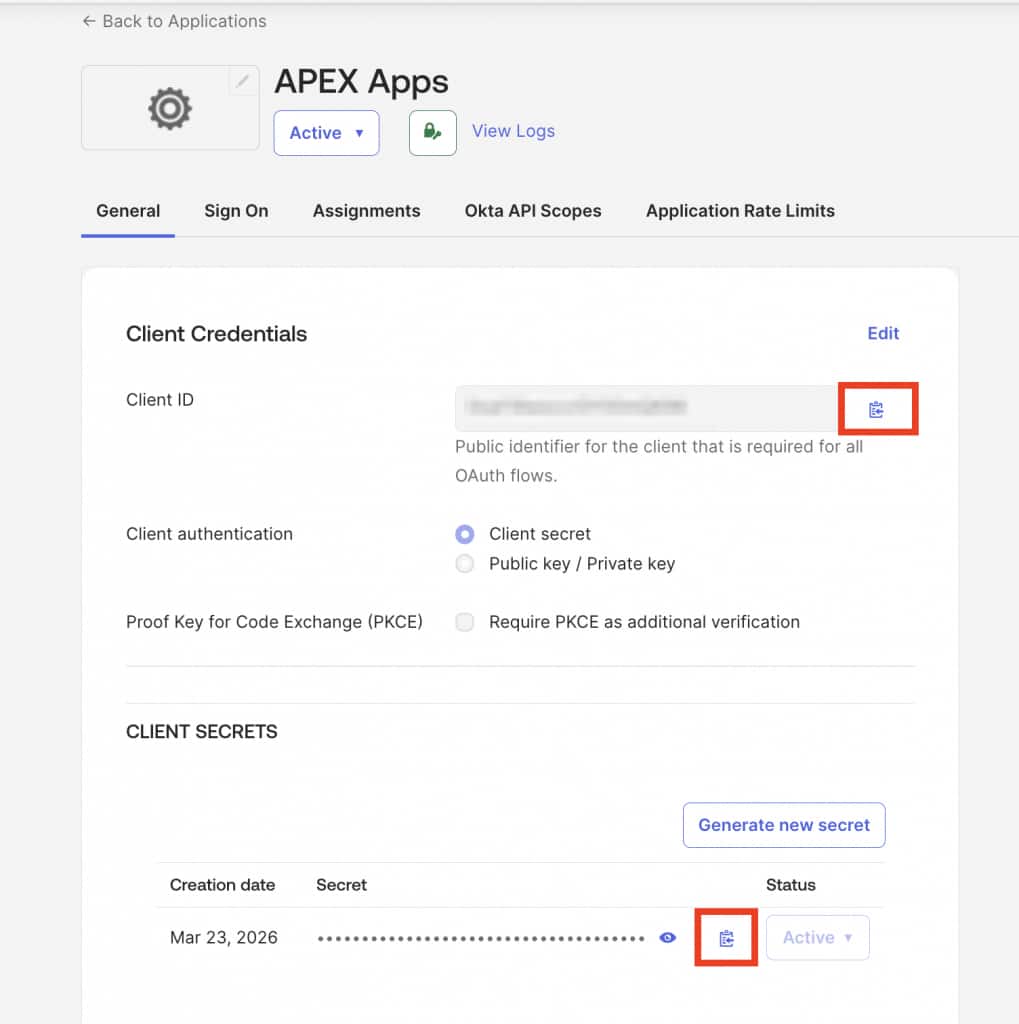Image resolution: width=1019 pixels, height=1024 pixels.
Task: Copy the client secret to clipboard
Action: [725, 937]
